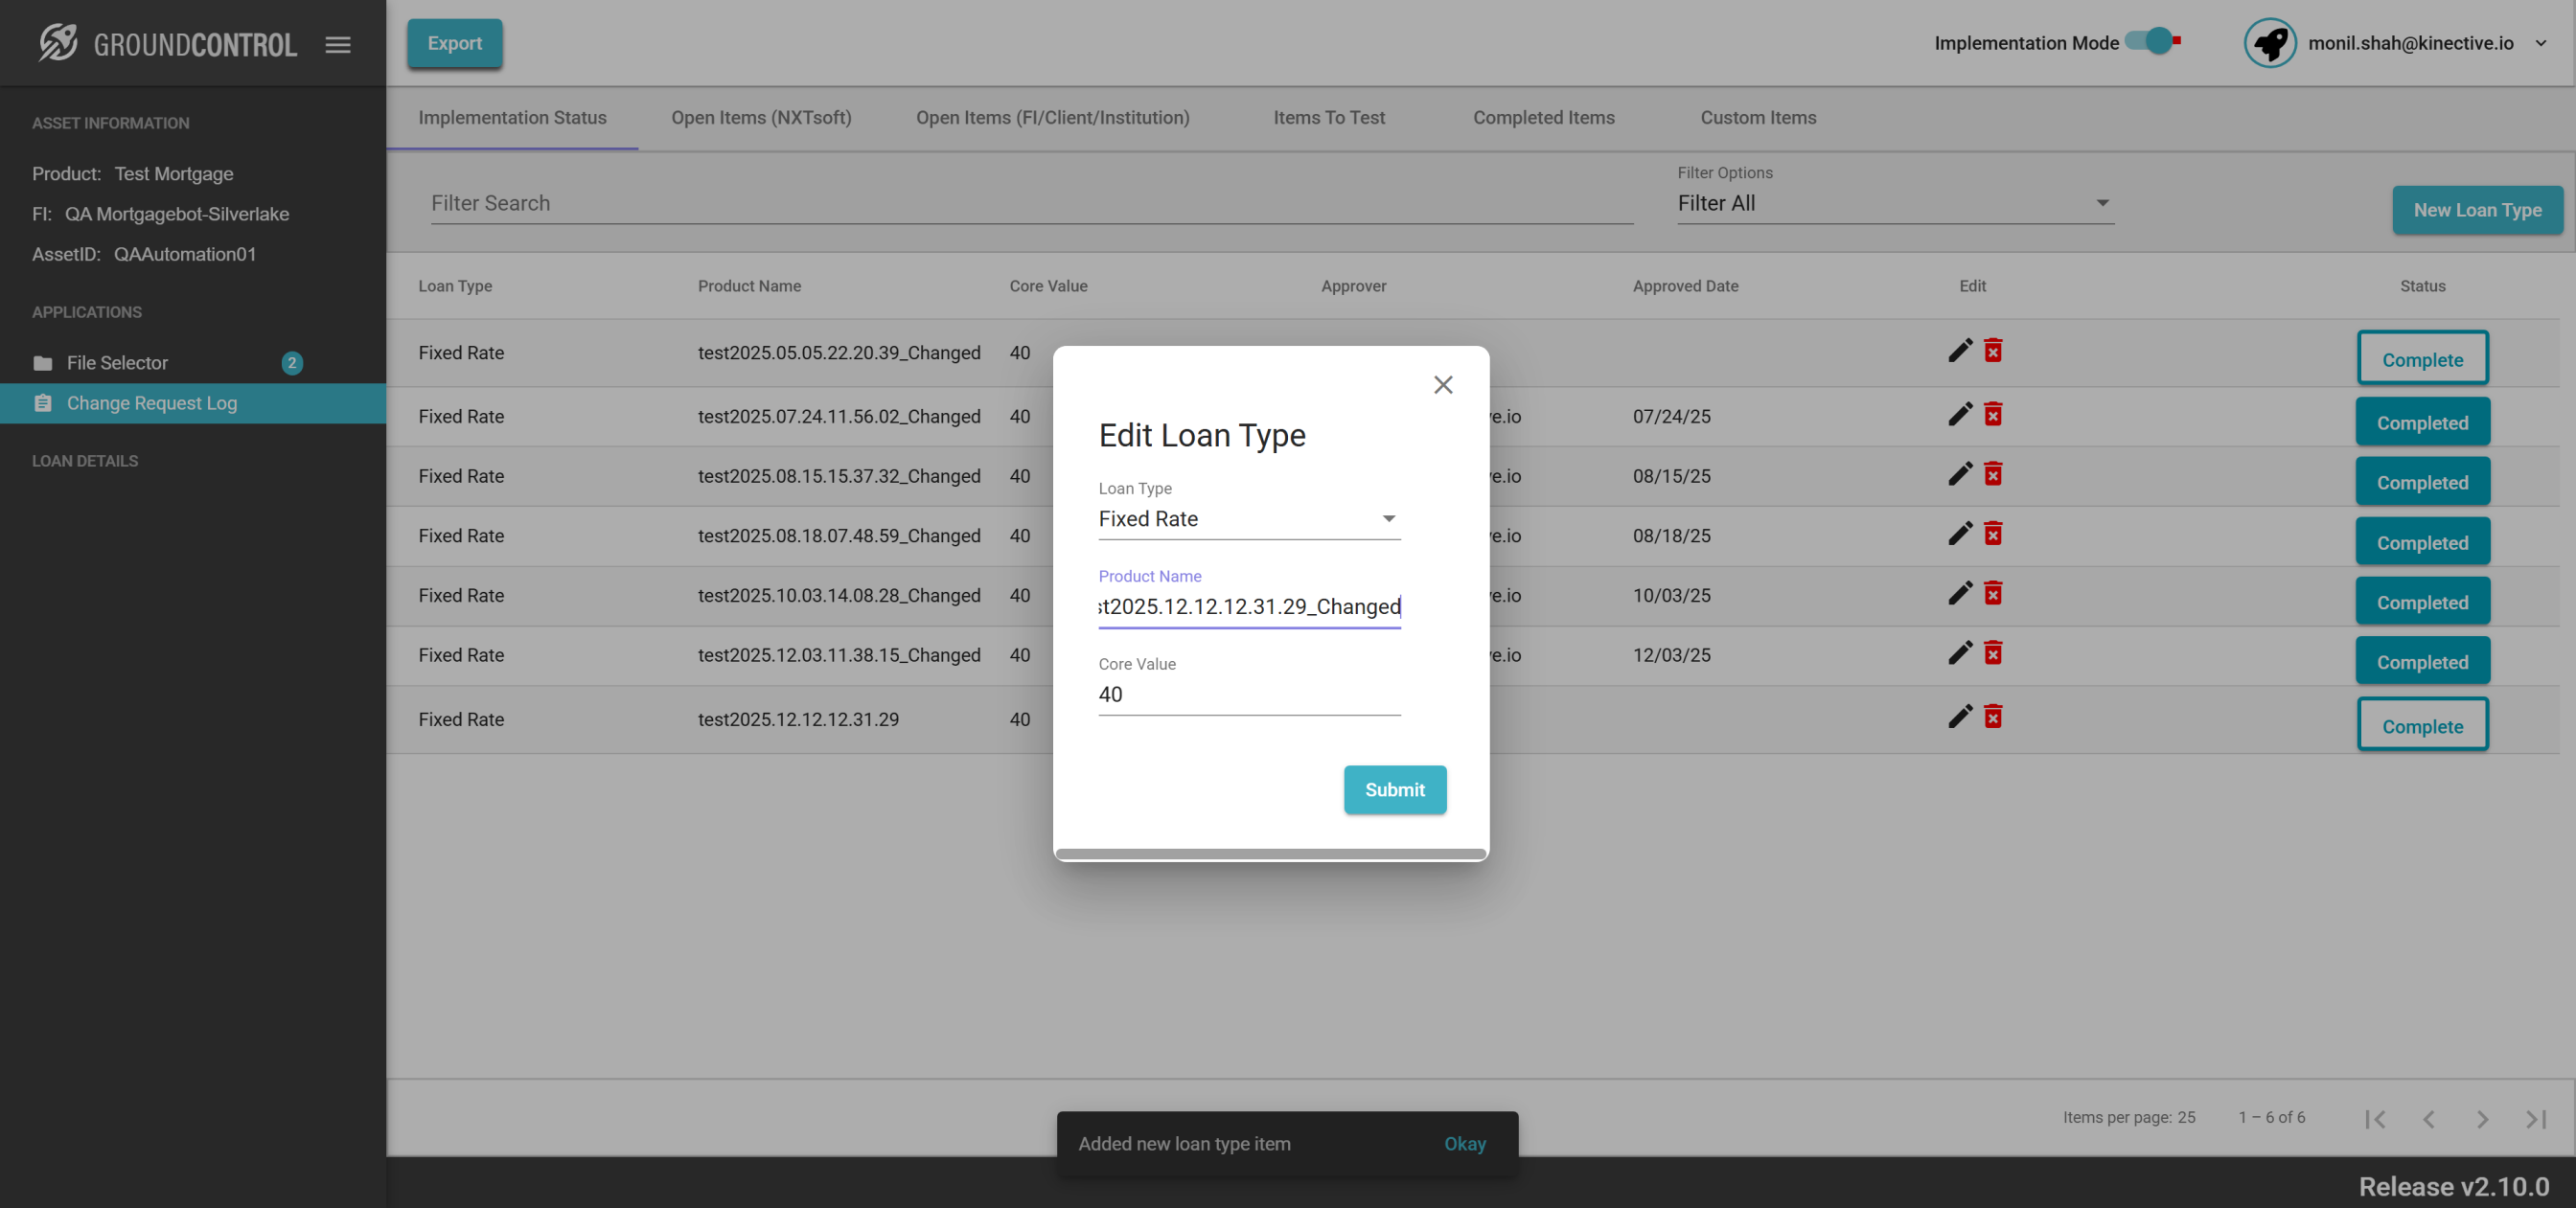Viewport: 2576px width, 1208px height.
Task: Click the hamburger menu icon beside GroundControl
Action: tap(338, 44)
